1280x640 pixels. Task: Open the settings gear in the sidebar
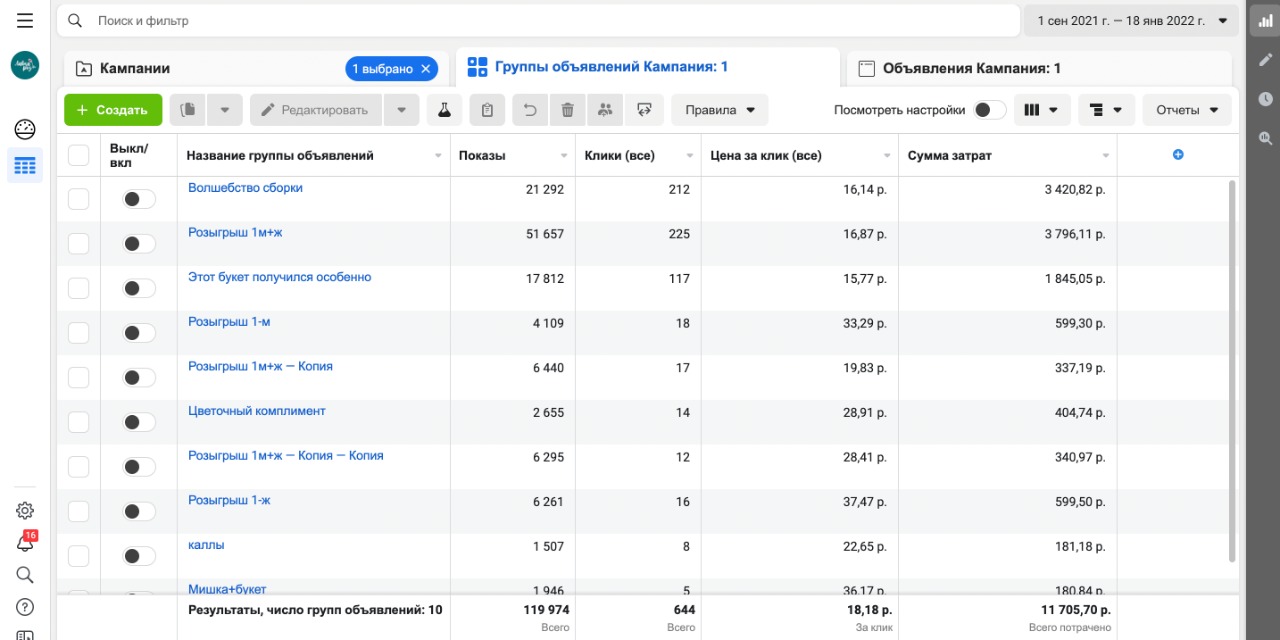pos(25,511)
